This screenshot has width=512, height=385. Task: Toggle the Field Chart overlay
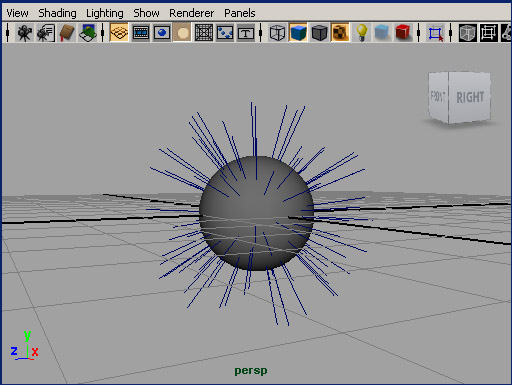[x=204, y=33]
